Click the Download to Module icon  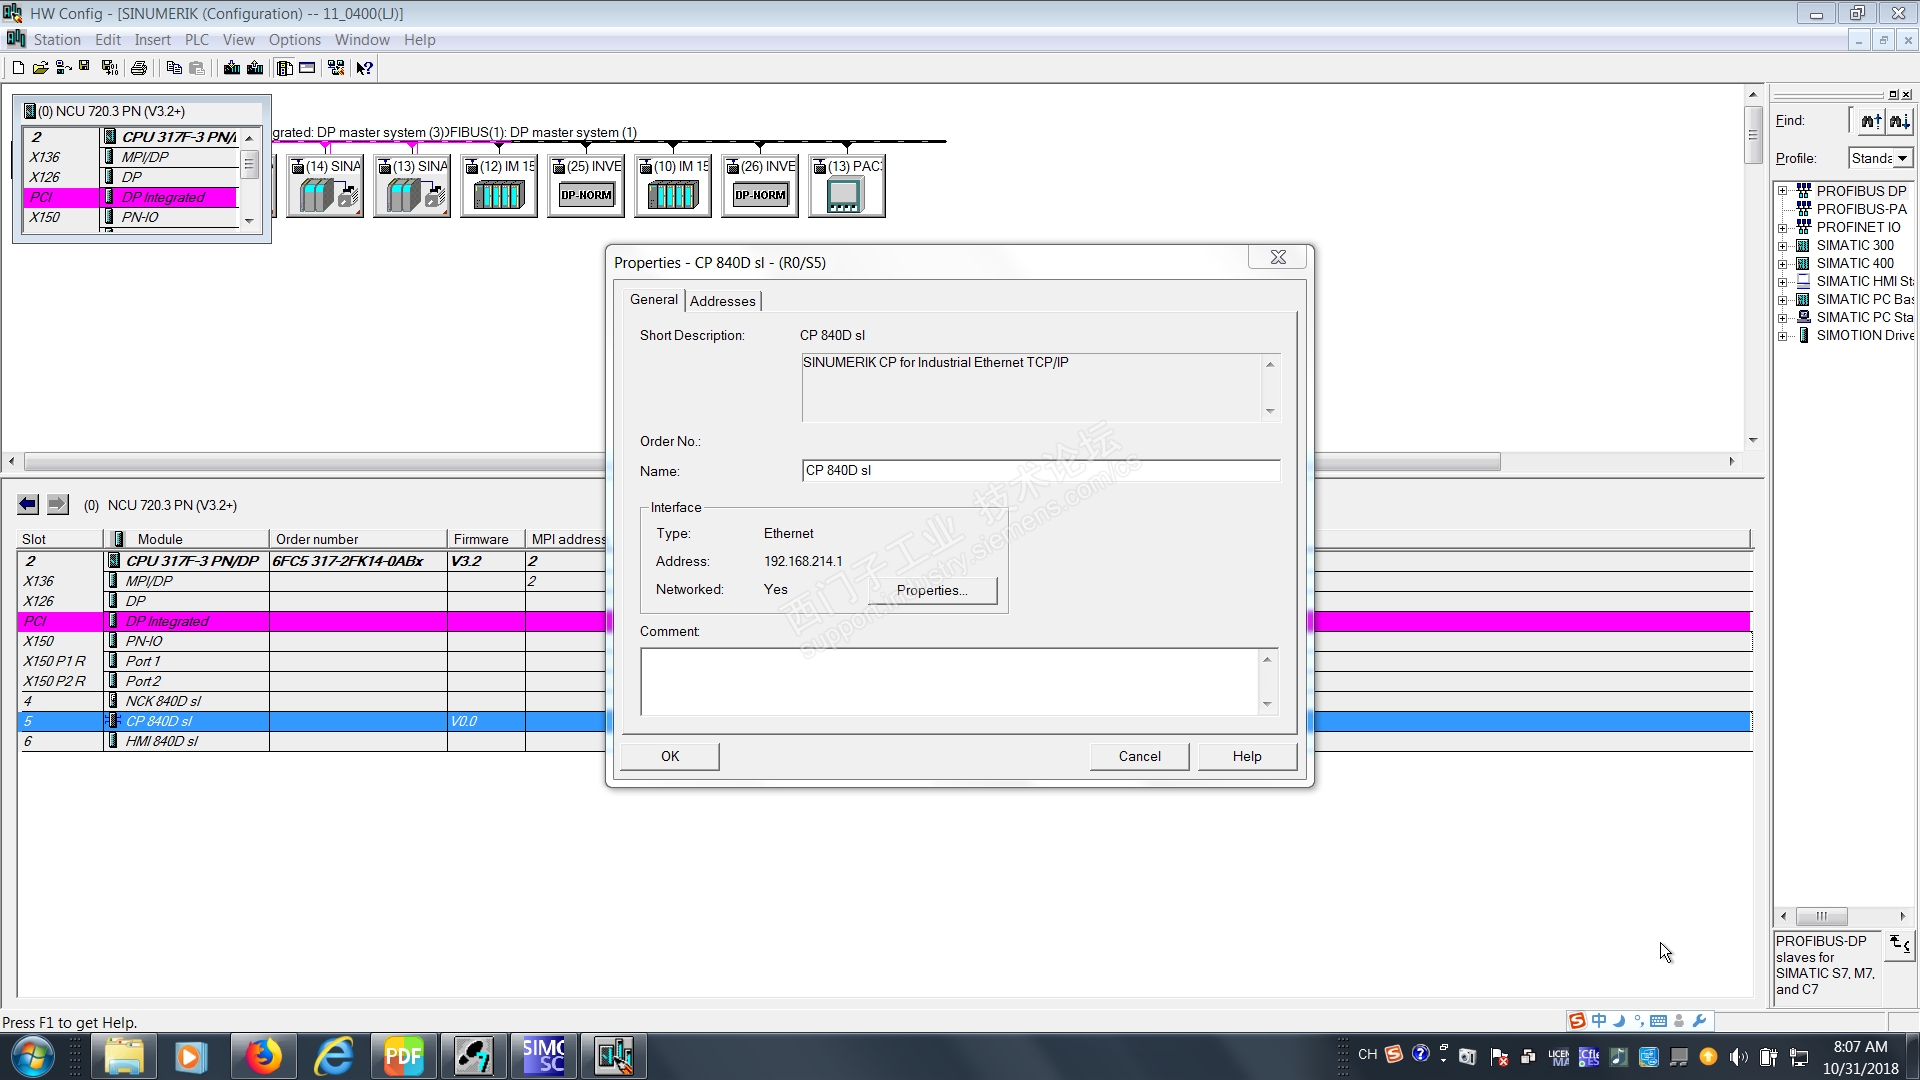tap(232, 68)
